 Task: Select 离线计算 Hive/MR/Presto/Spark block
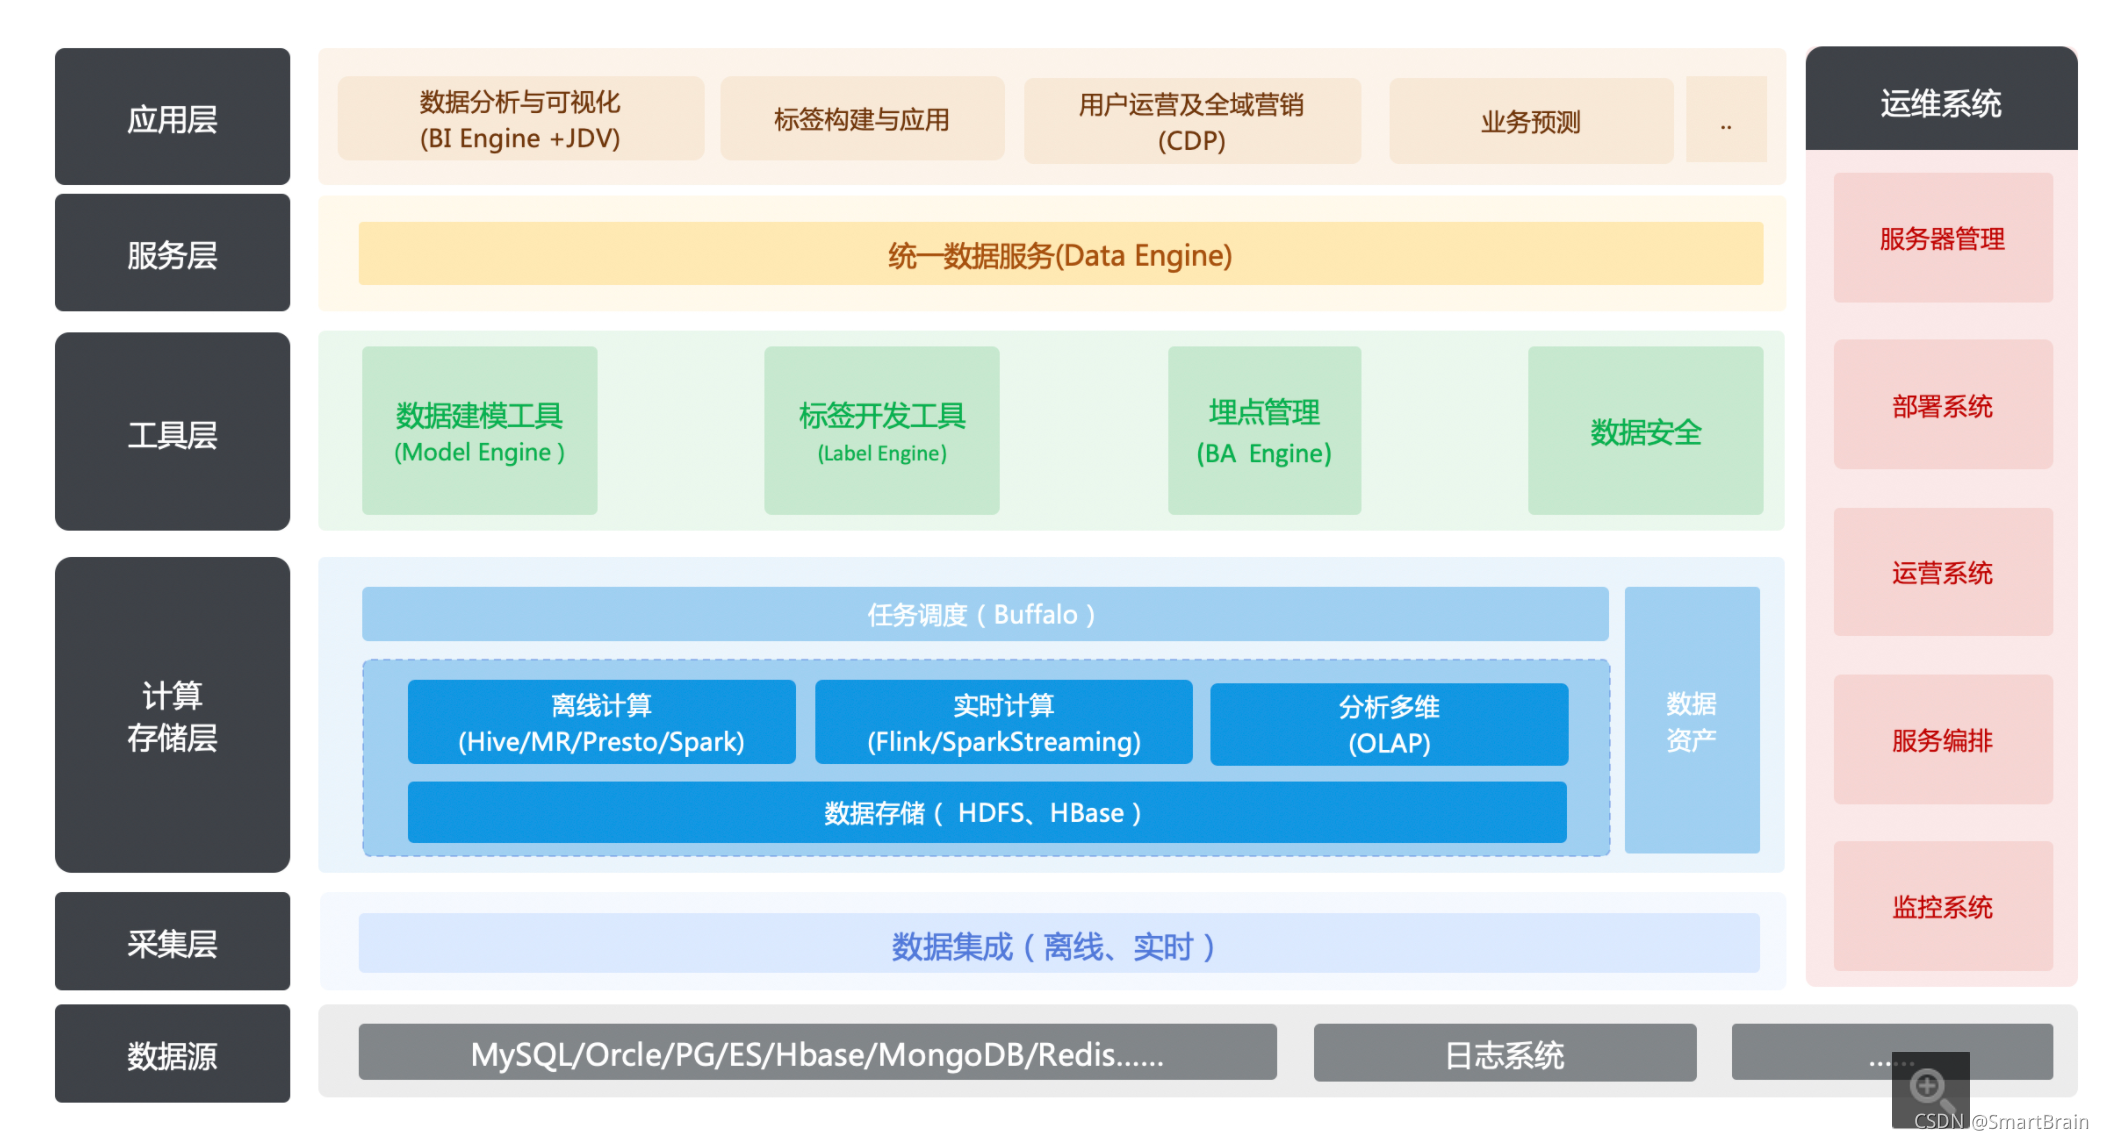coord(601,723)
